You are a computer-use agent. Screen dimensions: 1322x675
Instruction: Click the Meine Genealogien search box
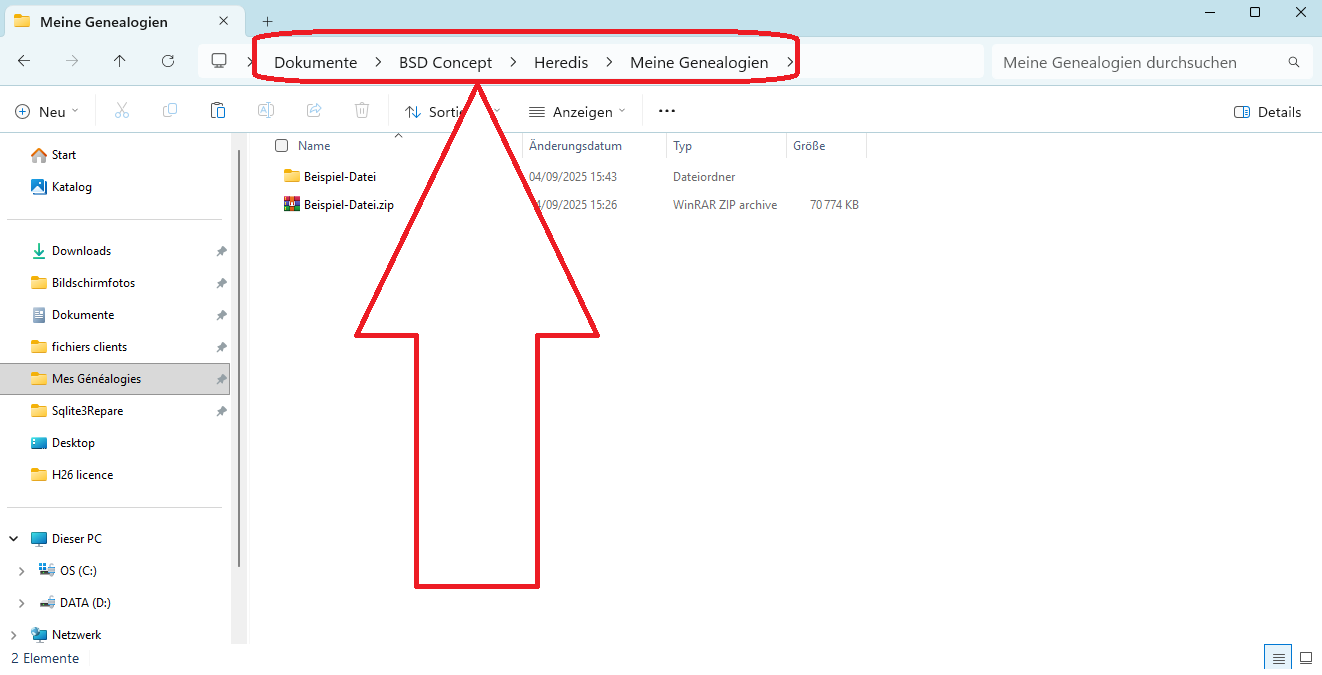[1140, 62]
